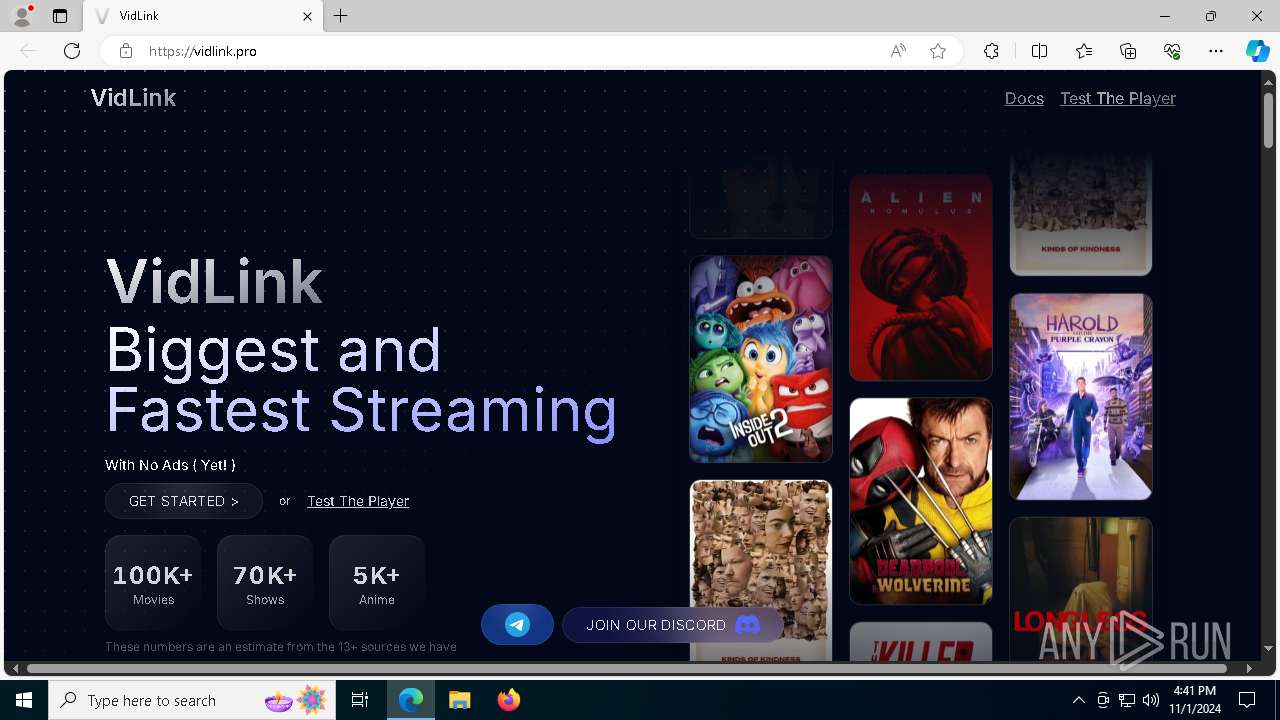
Task: Select the VidLink browser tab
Action: (x=202, y=16)
